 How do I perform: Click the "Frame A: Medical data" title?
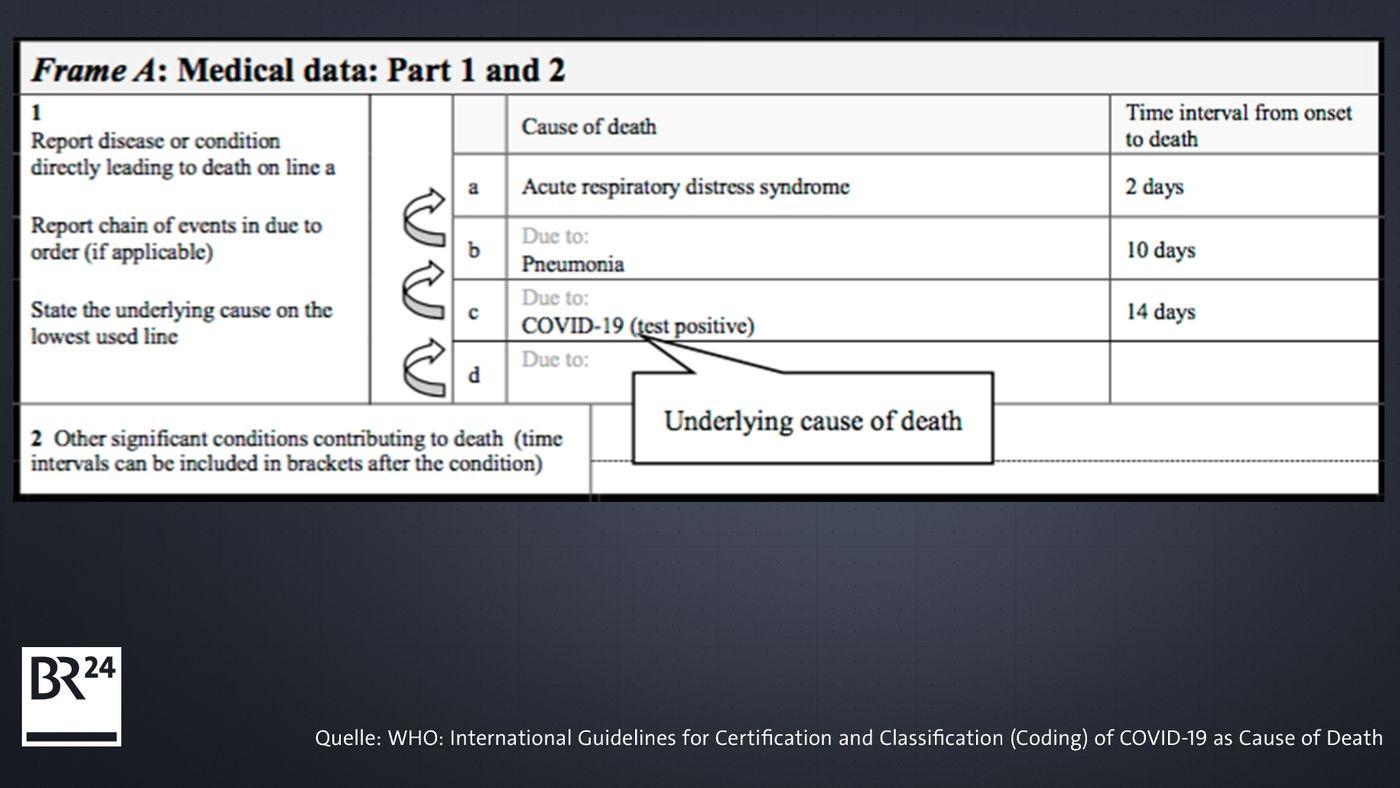point(298,70)
